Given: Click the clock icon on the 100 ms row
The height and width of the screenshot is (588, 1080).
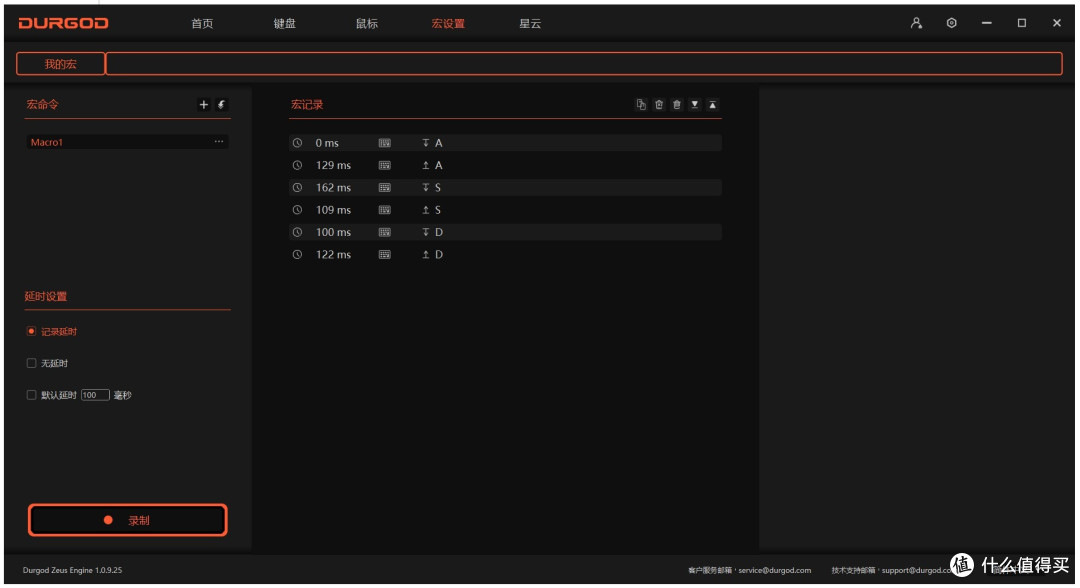Looking at the screenshot, I should pos(298,232).
